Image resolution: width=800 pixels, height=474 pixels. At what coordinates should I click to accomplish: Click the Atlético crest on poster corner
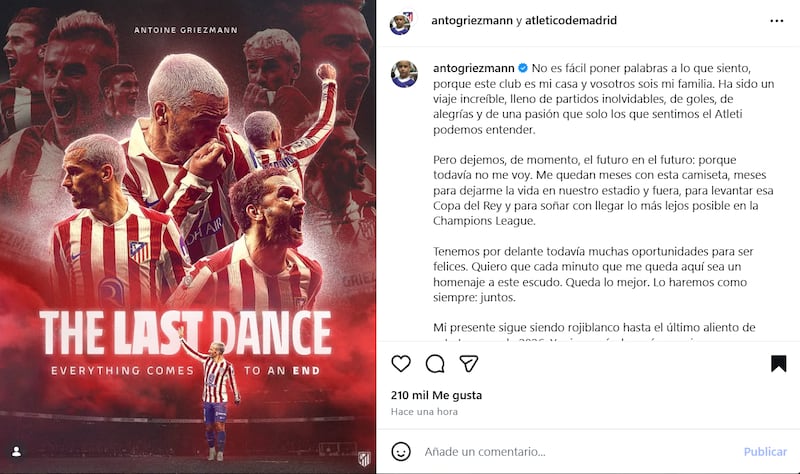pyautogui.click(x=364, y=457)
